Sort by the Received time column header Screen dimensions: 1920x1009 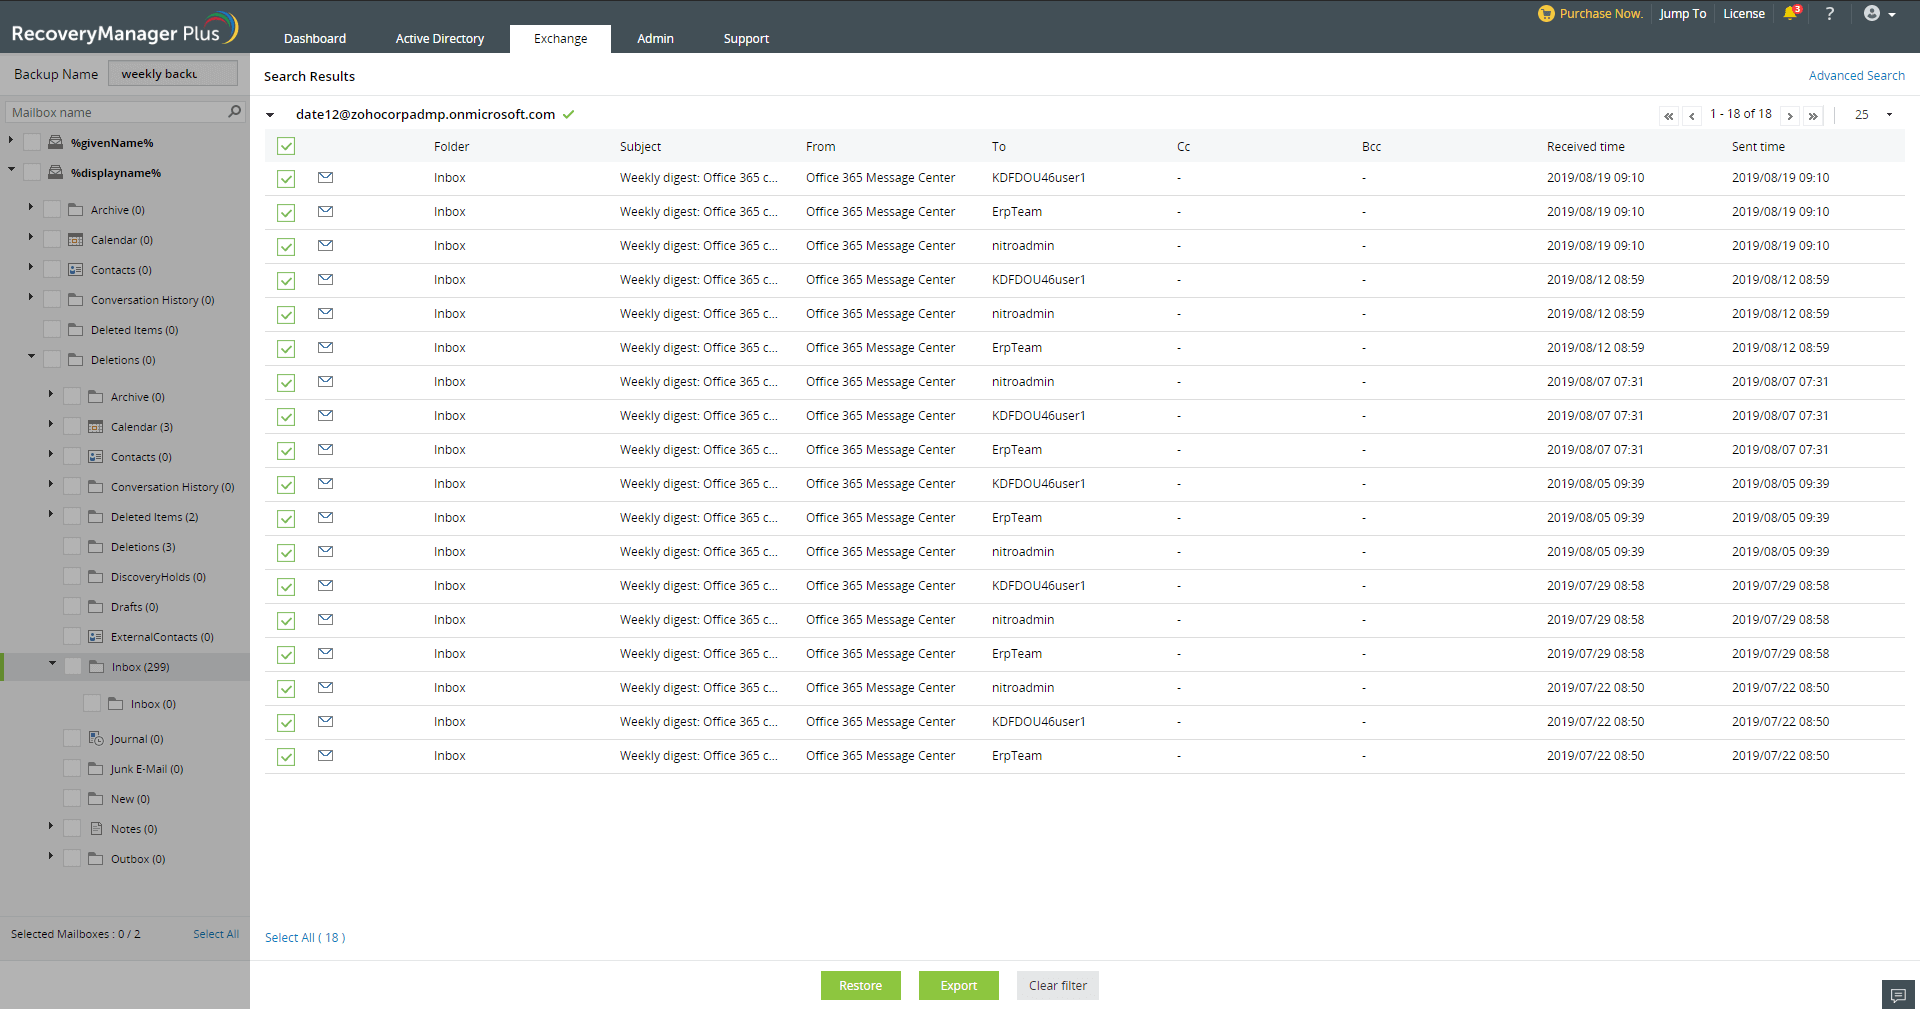[1585, 147]
